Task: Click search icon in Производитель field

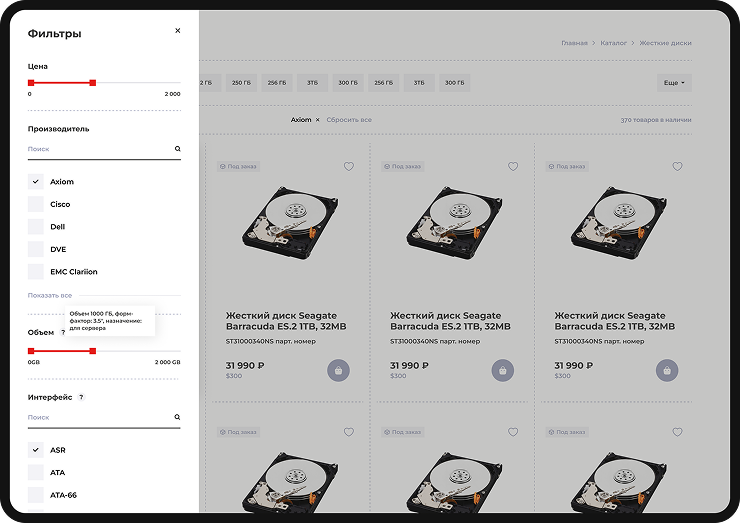Action: click(177, 149)
